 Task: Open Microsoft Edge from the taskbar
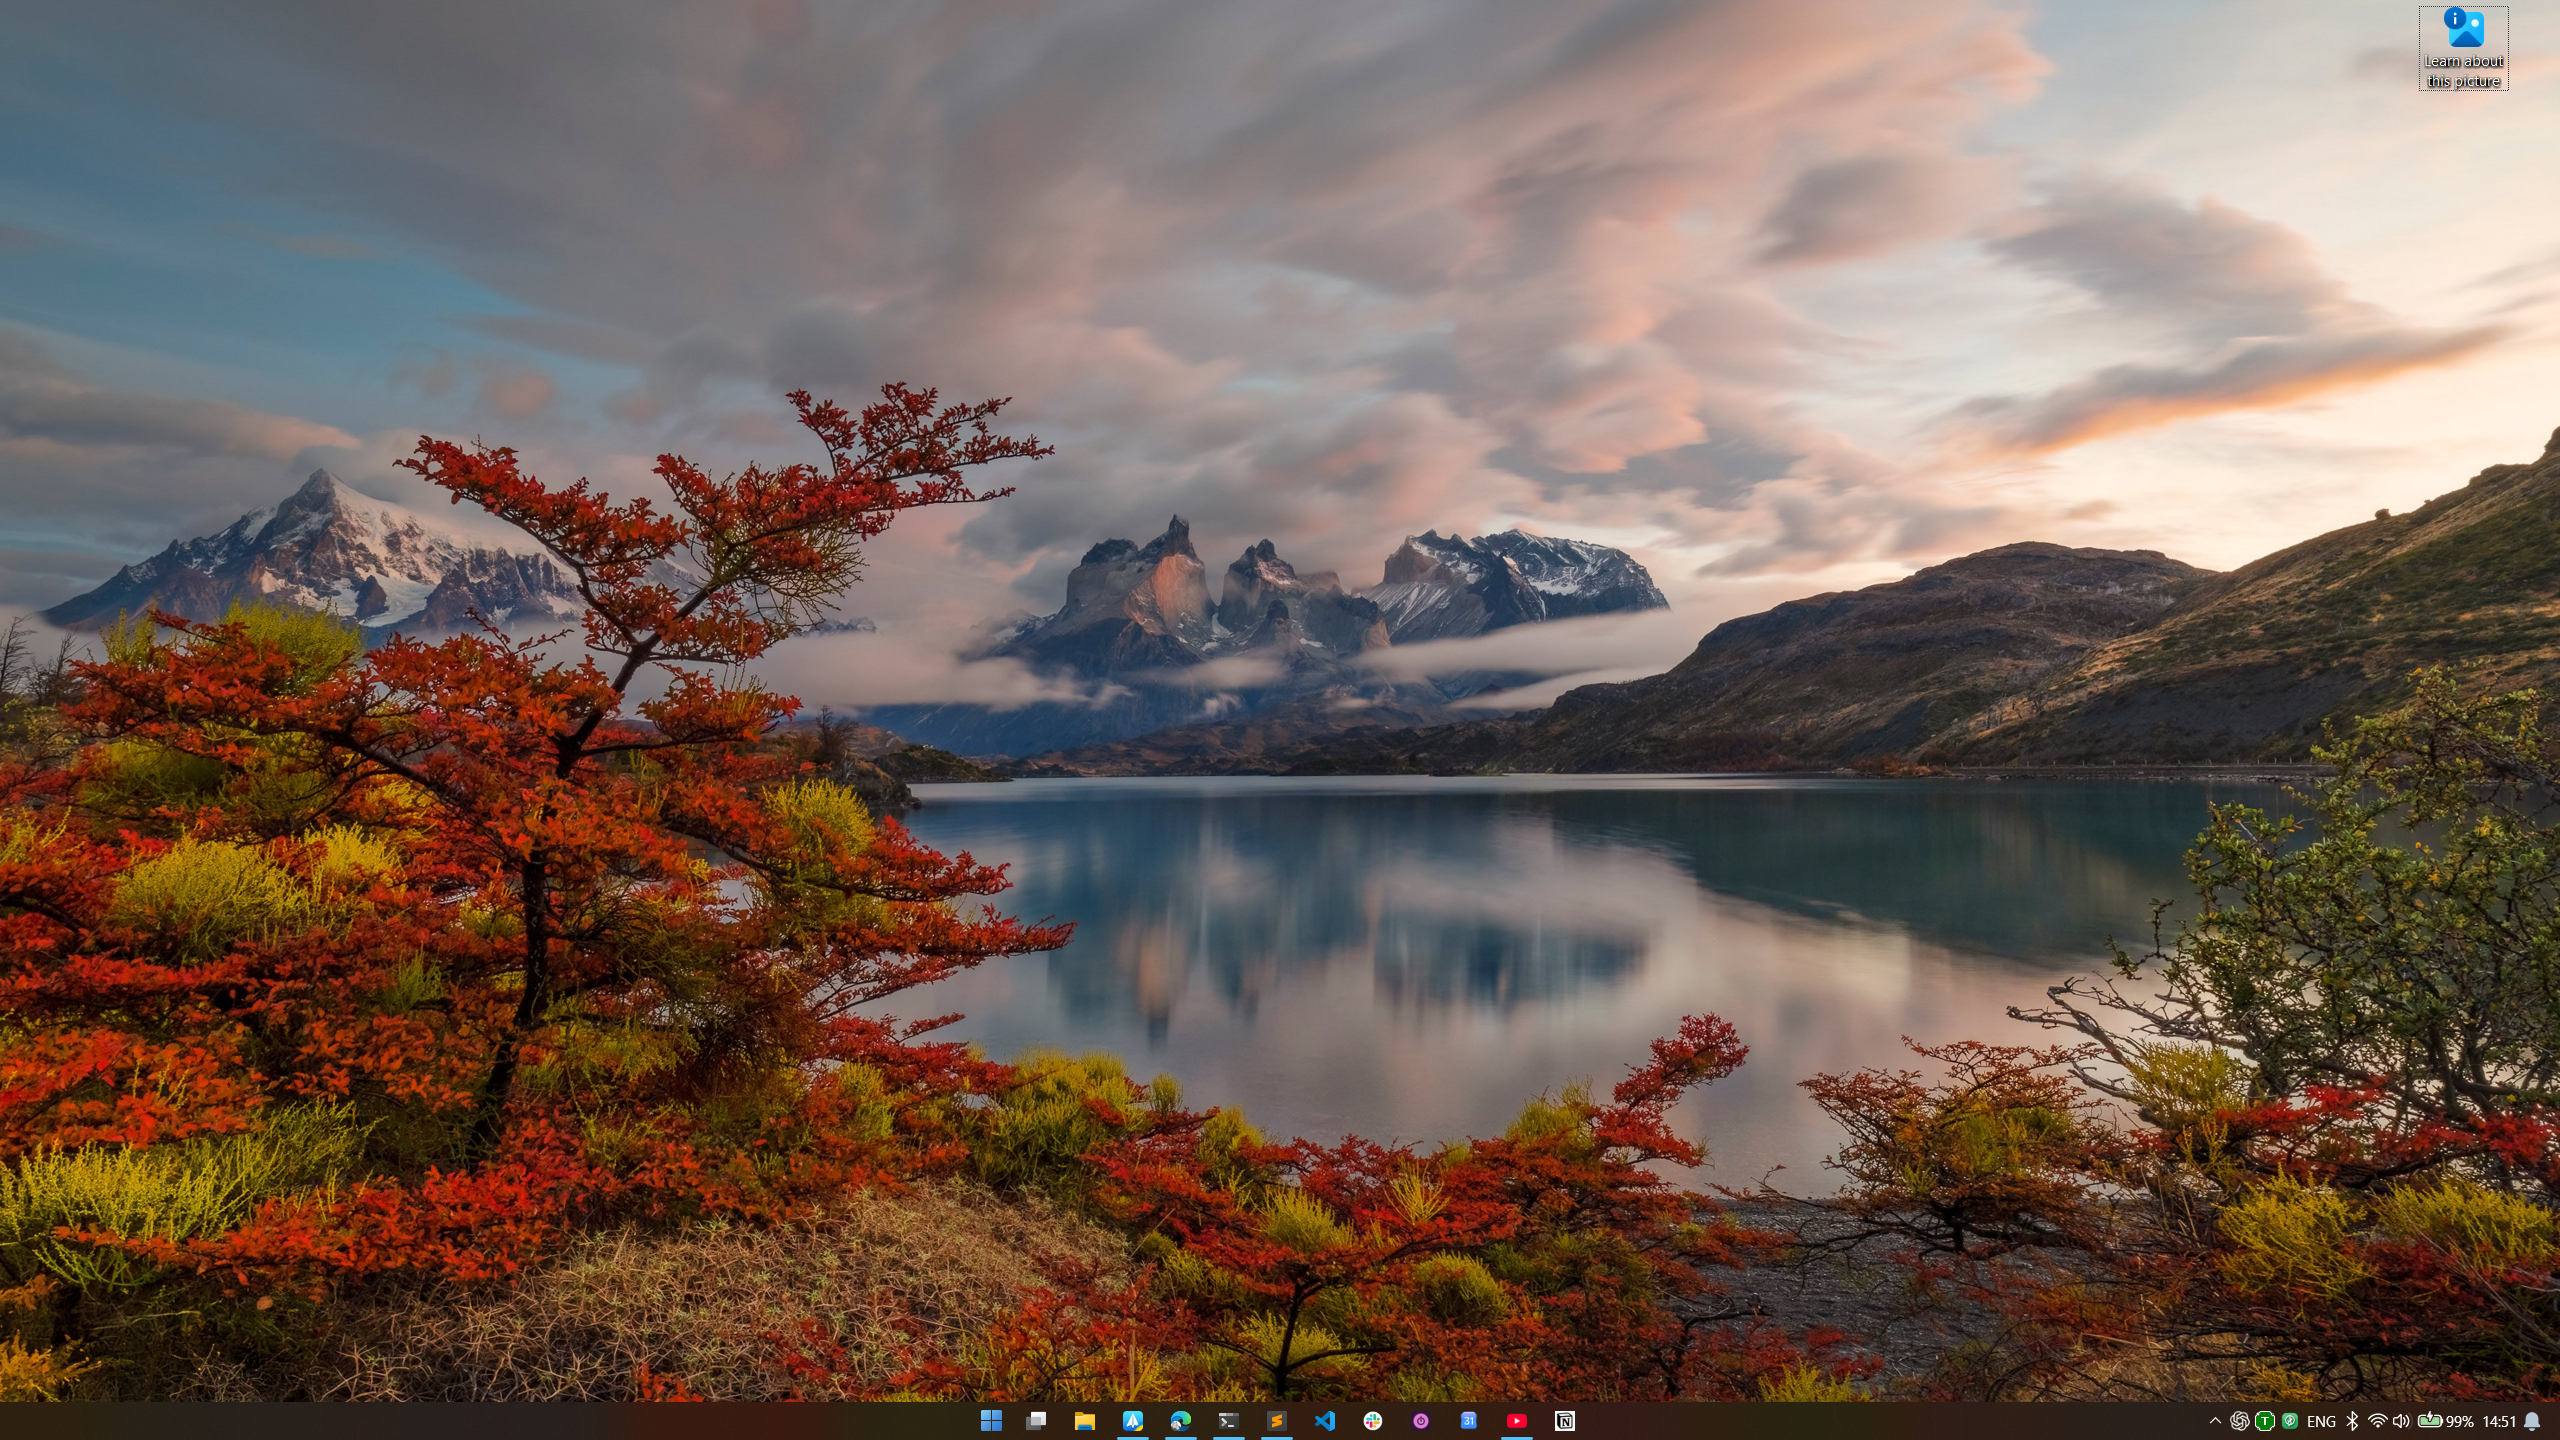[x=1180, y=1421]
